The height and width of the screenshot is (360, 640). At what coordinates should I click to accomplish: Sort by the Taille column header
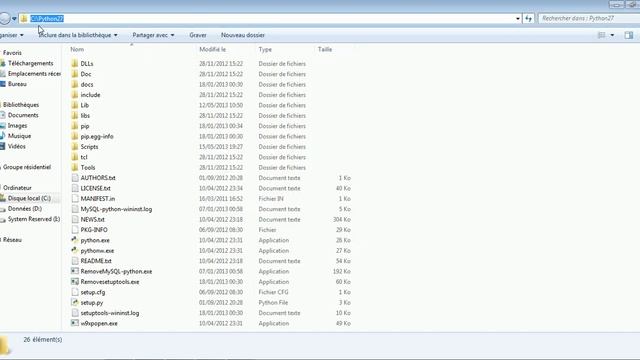(x=325, y=49)
